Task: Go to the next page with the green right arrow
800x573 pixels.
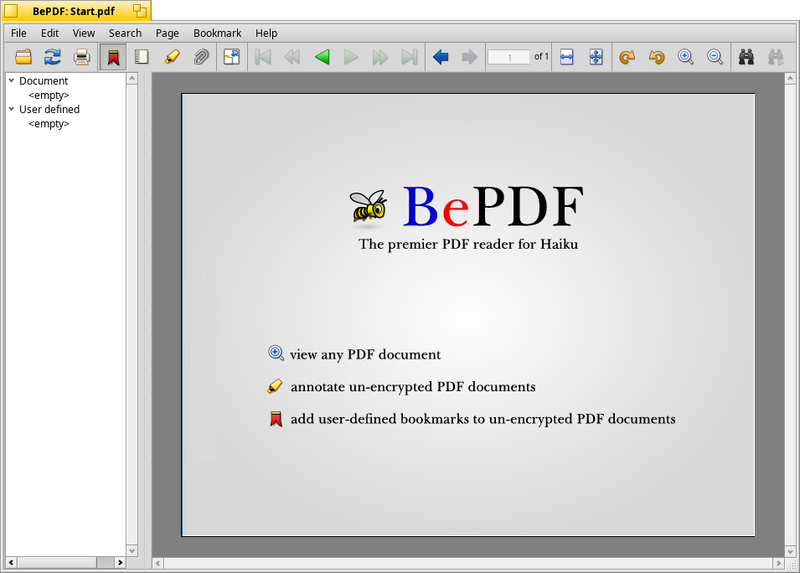Action: tap(351, 57)
